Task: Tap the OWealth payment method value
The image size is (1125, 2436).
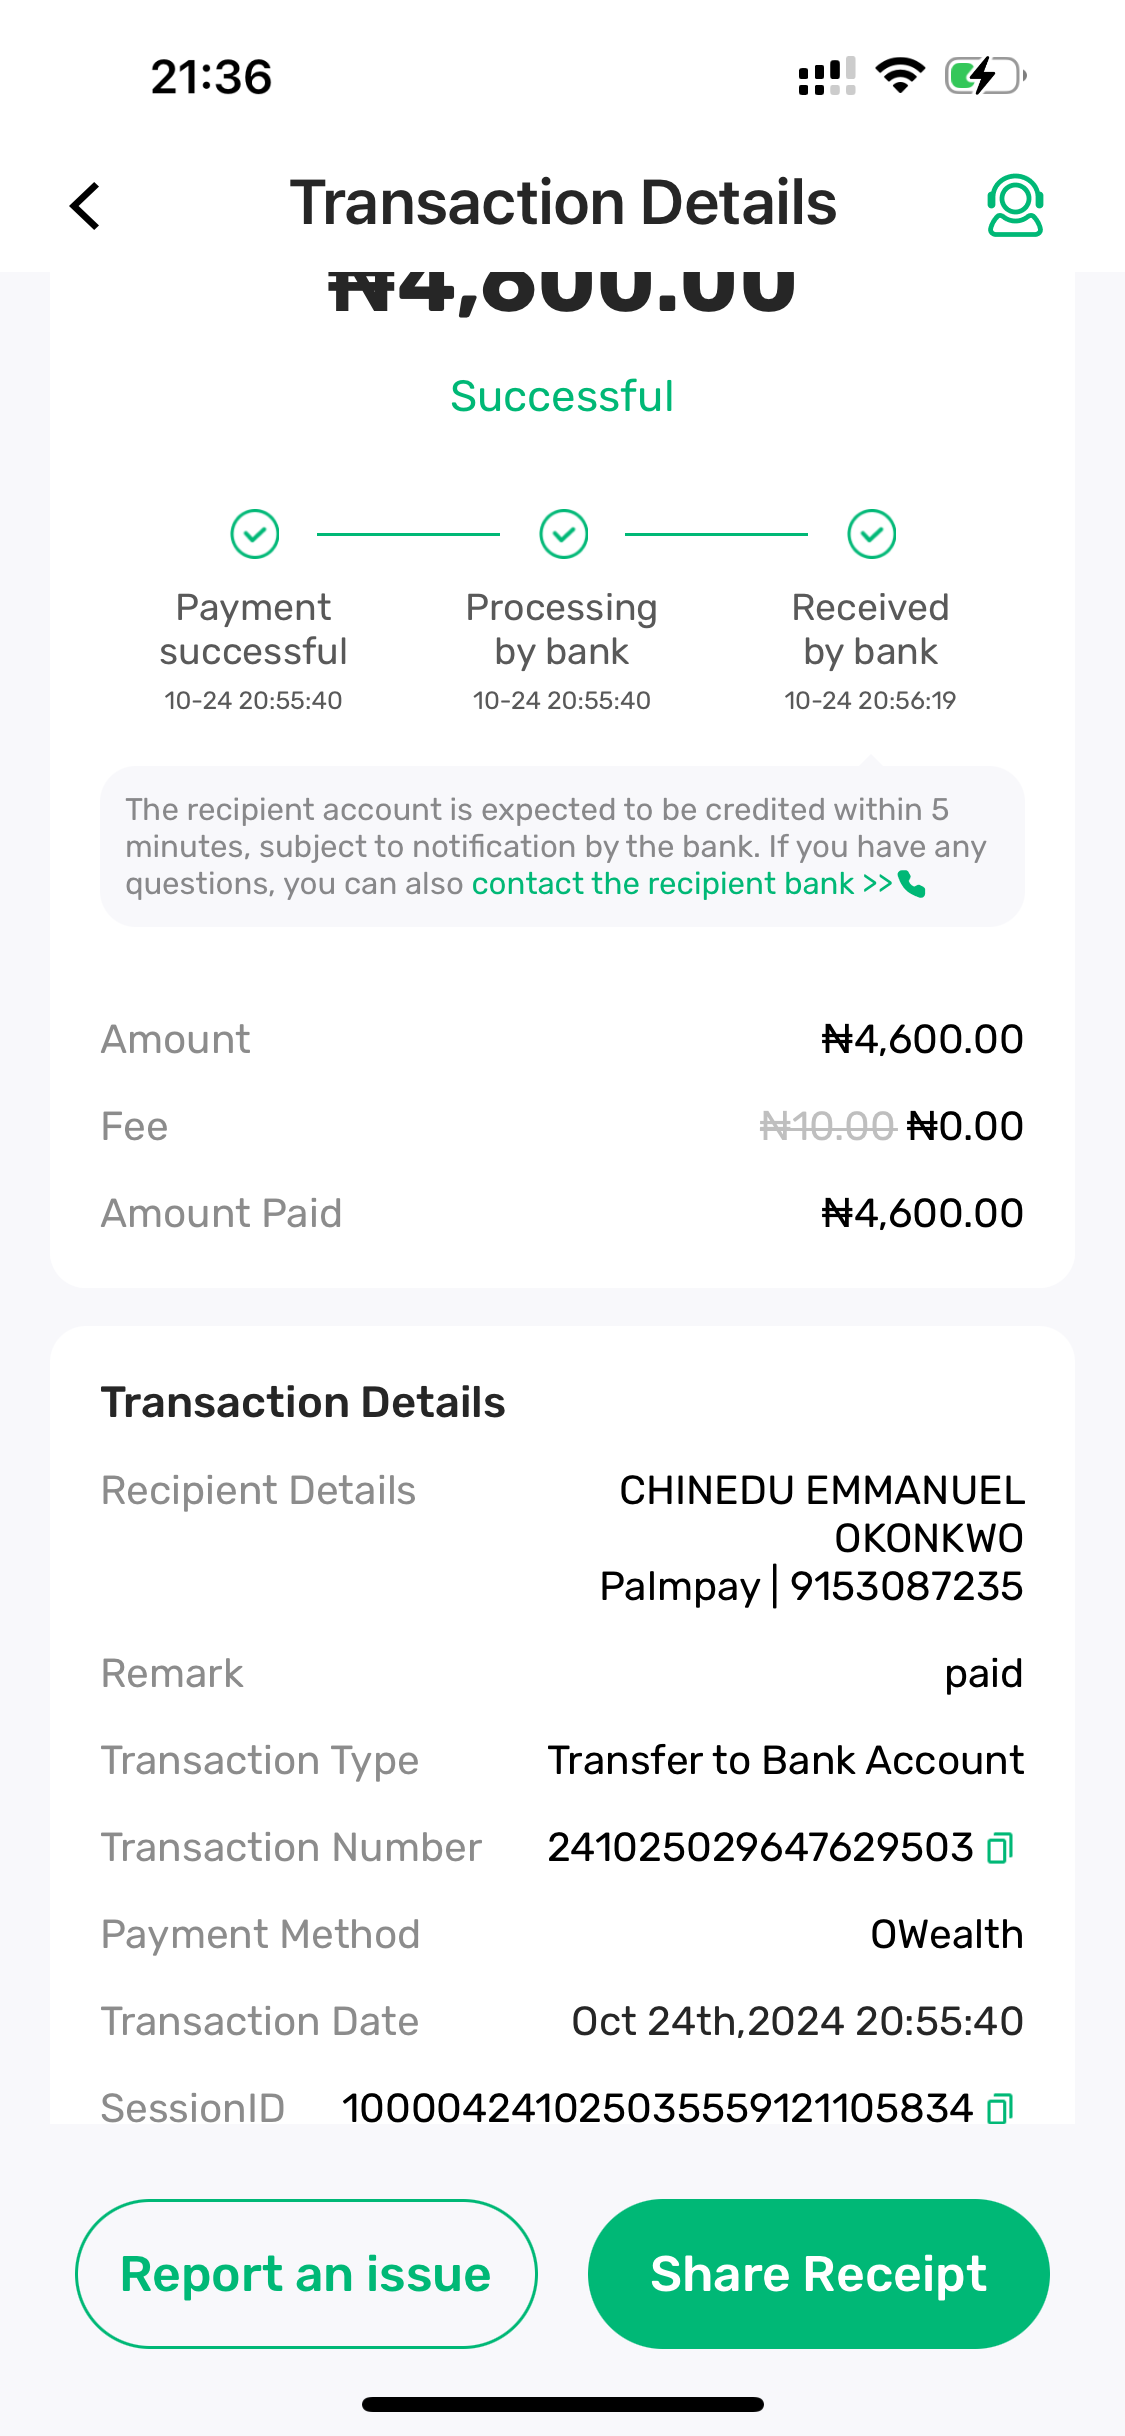Action: tap(946, 1935)
